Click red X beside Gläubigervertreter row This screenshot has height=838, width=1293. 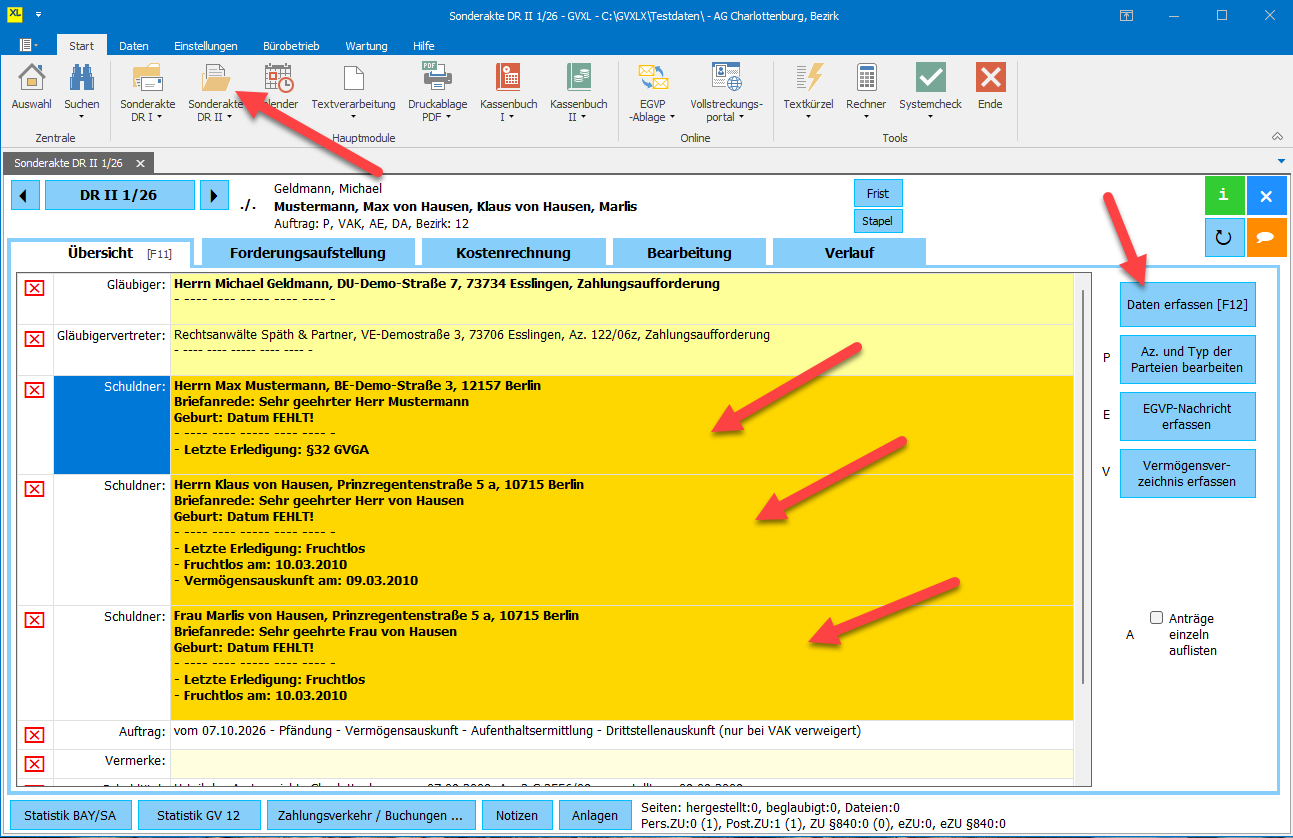(34, 339)
